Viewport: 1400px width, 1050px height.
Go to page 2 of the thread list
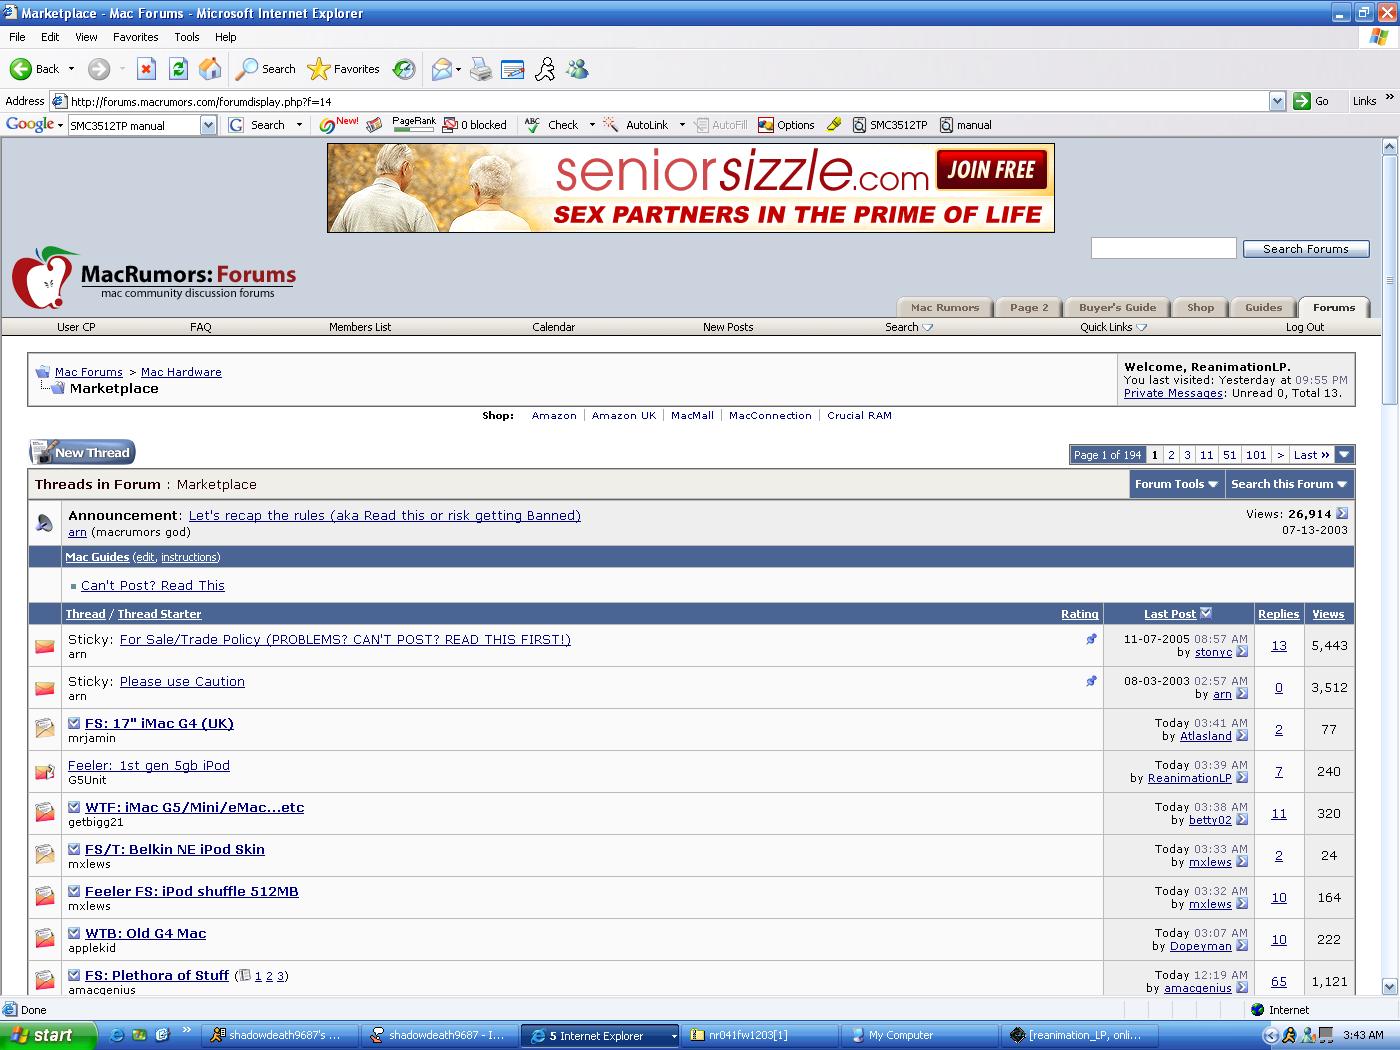(x=1171, y=455)
